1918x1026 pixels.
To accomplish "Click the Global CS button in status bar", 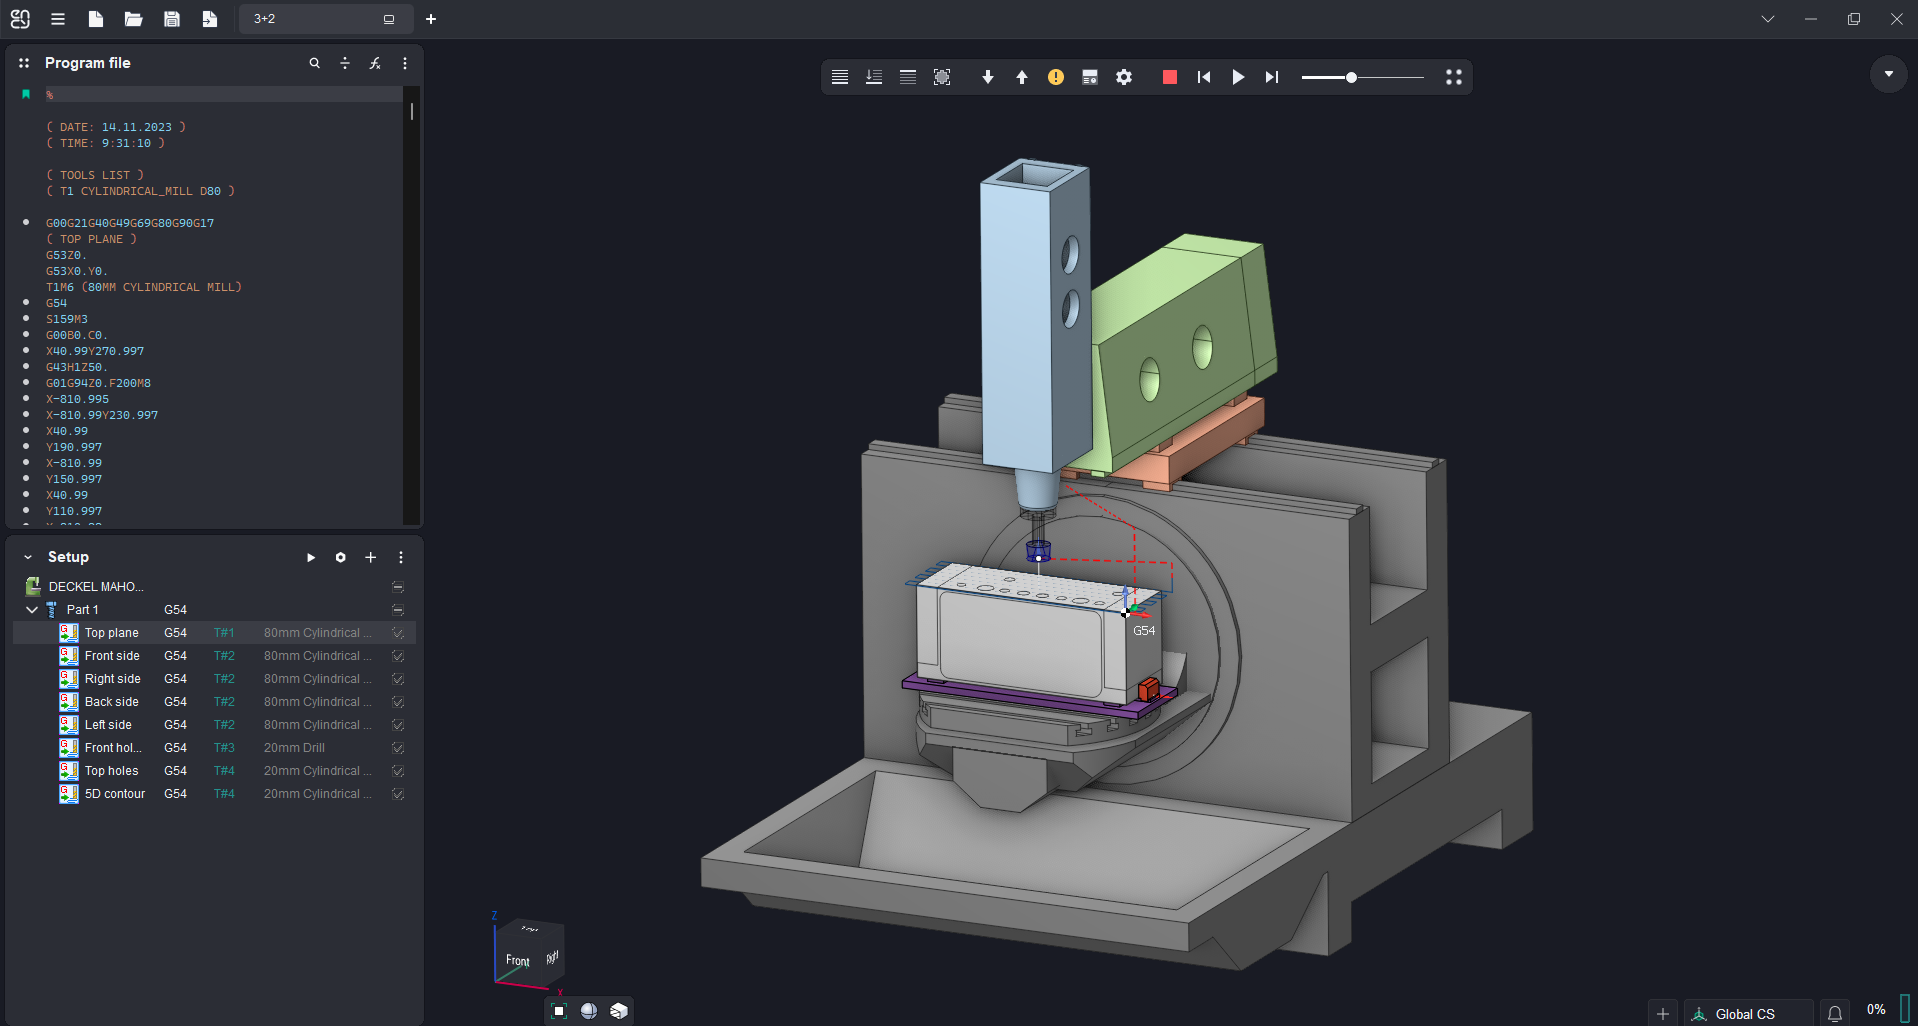I will 1745,1013.
